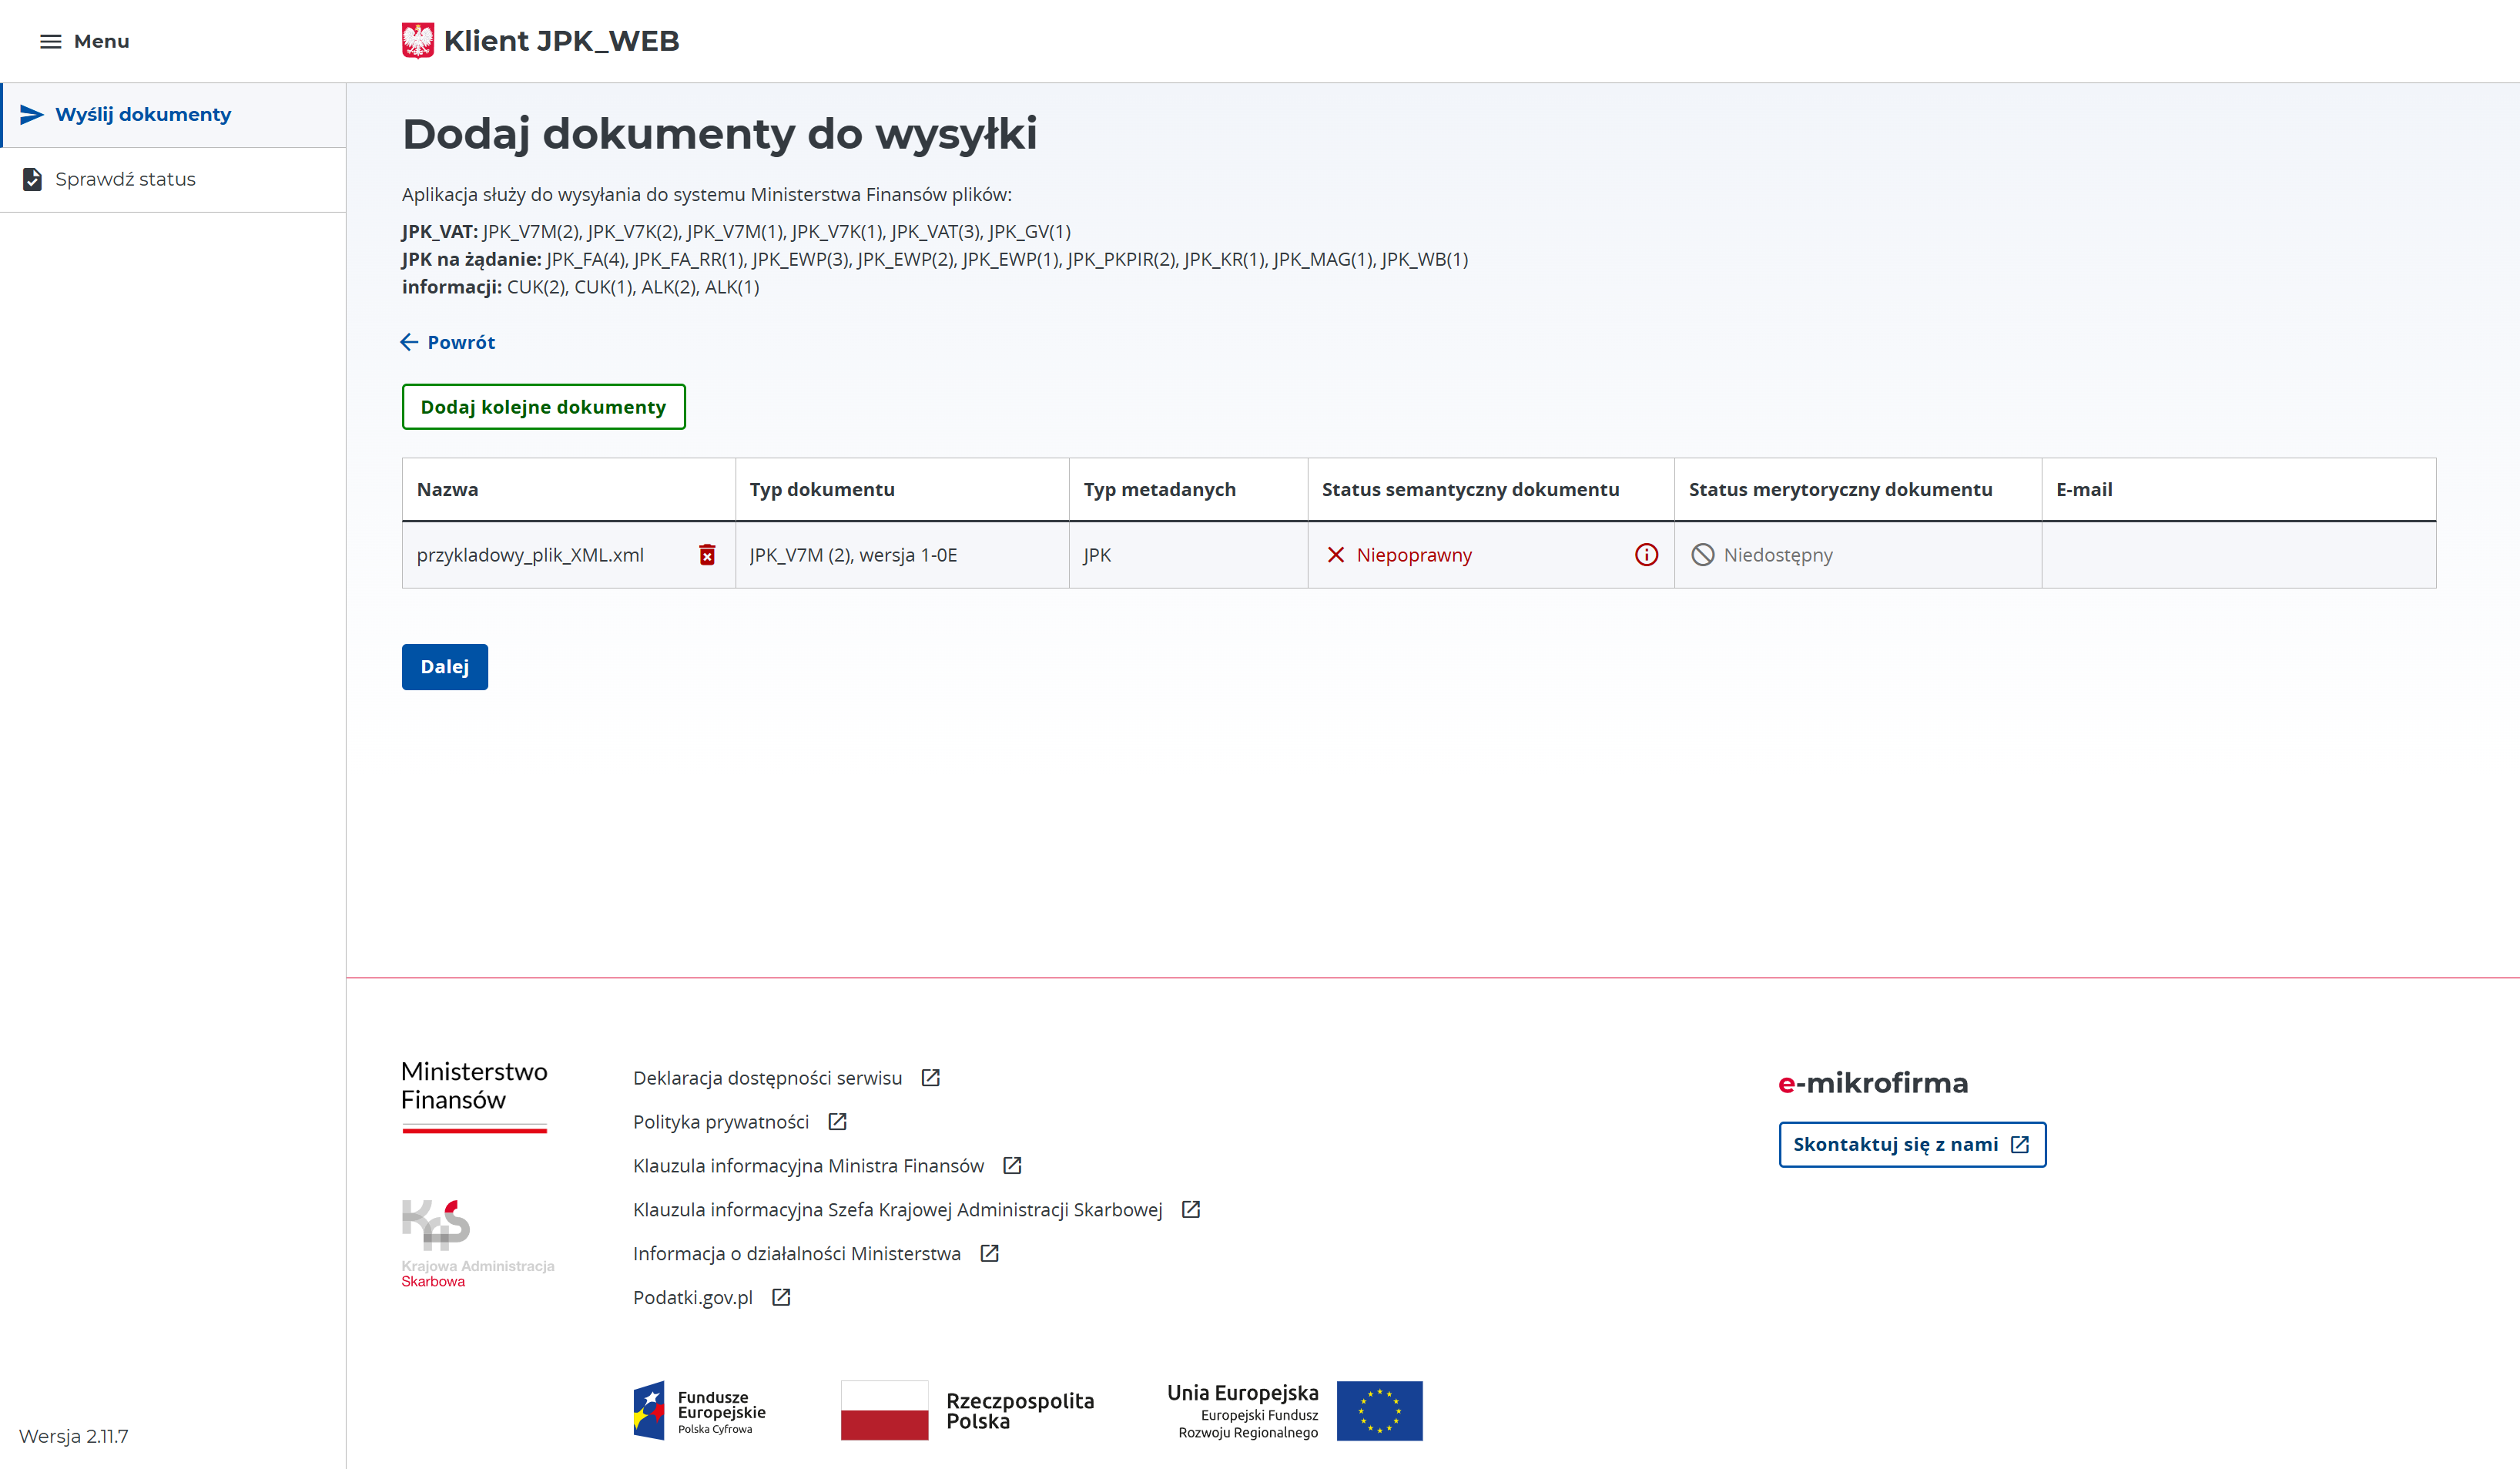The height and width of the screenshot is (1469, 2520).
Task: Click external-link icon after Podatki.gov.pl
Action: [x=781, y=1298]
